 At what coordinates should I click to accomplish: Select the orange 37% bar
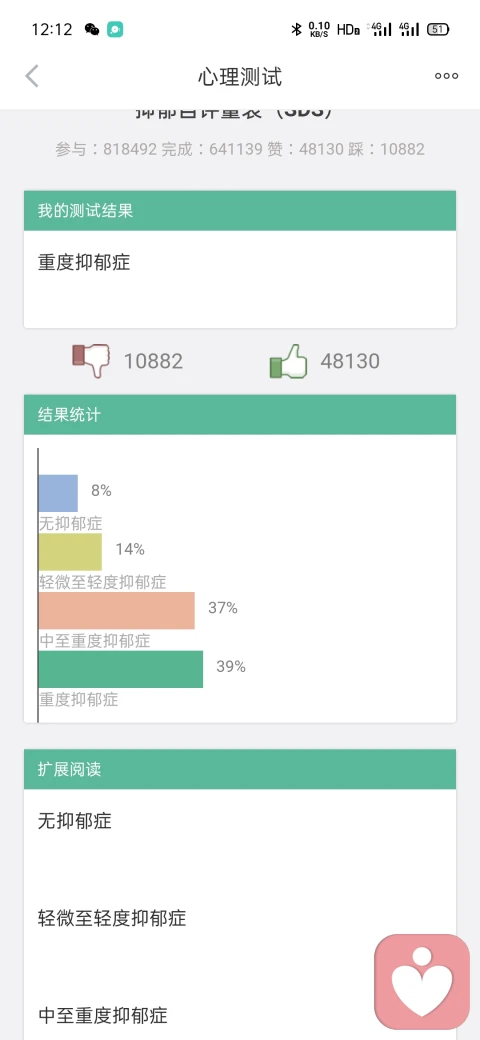(x=117, y=610)
